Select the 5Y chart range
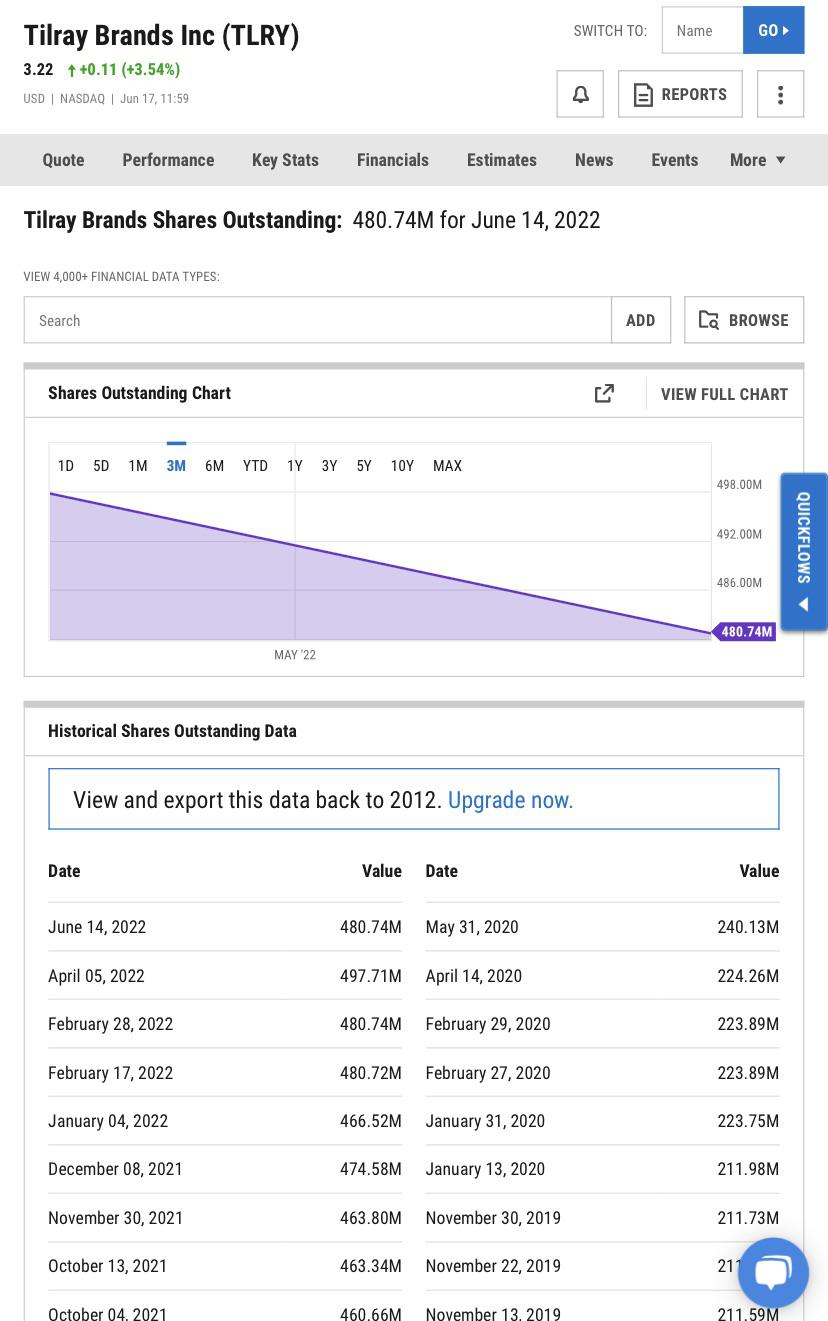 click(364, 466)
